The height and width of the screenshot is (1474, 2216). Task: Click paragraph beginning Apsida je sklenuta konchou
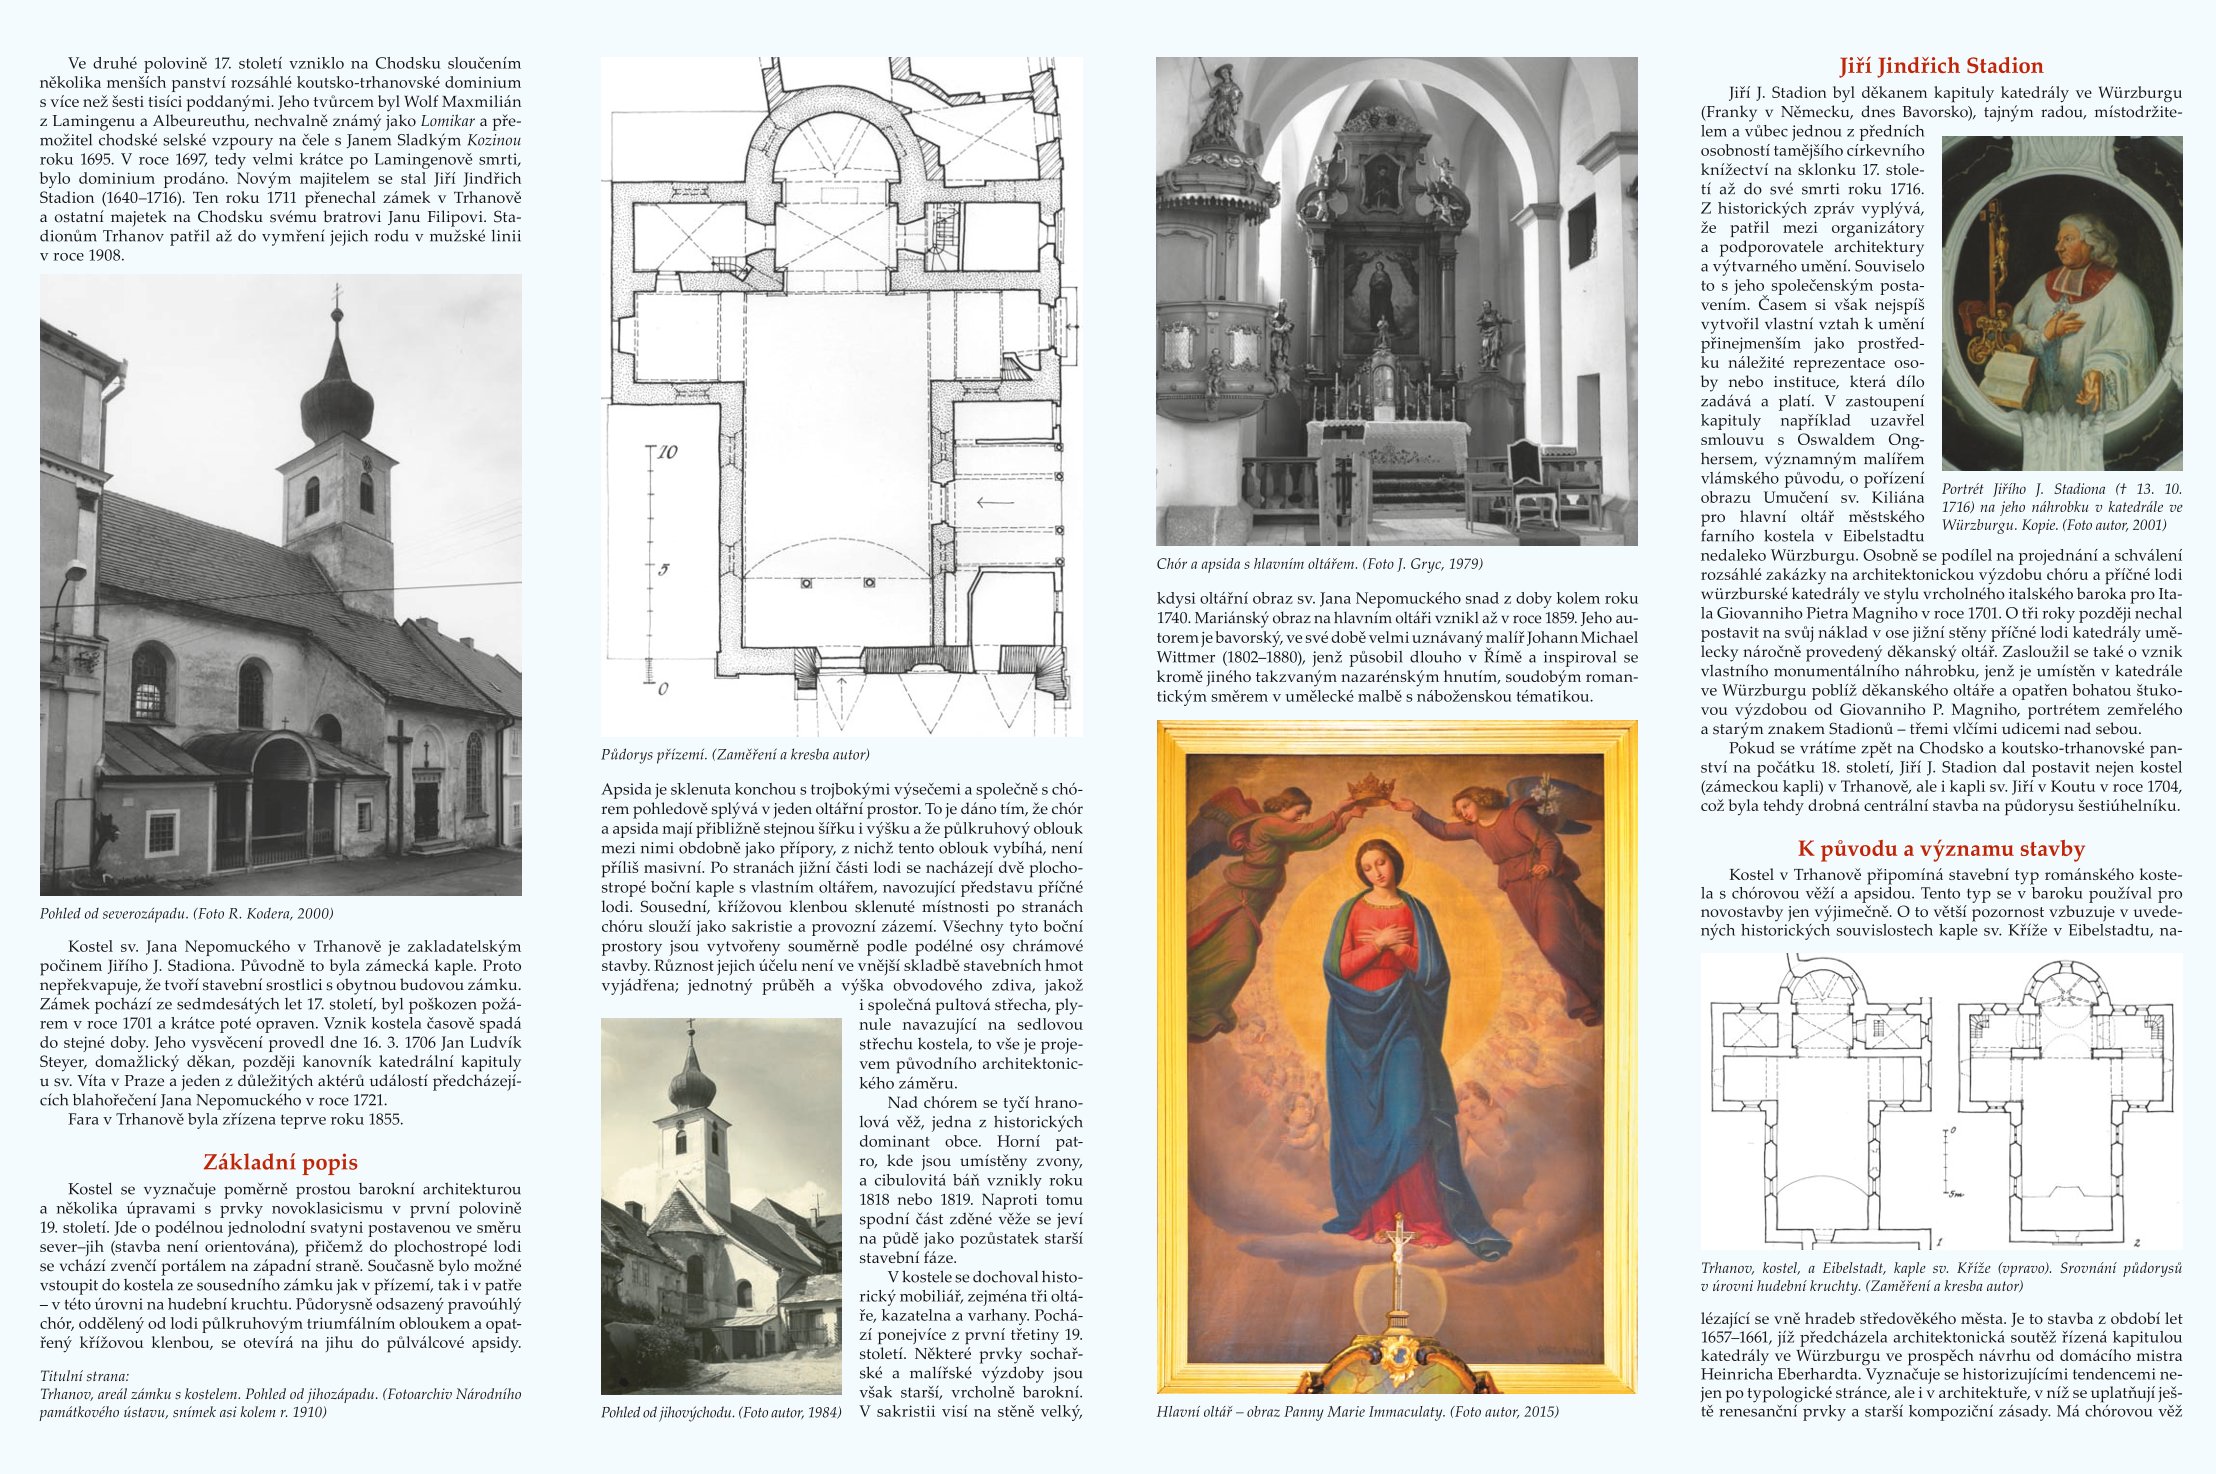(841, 886)
